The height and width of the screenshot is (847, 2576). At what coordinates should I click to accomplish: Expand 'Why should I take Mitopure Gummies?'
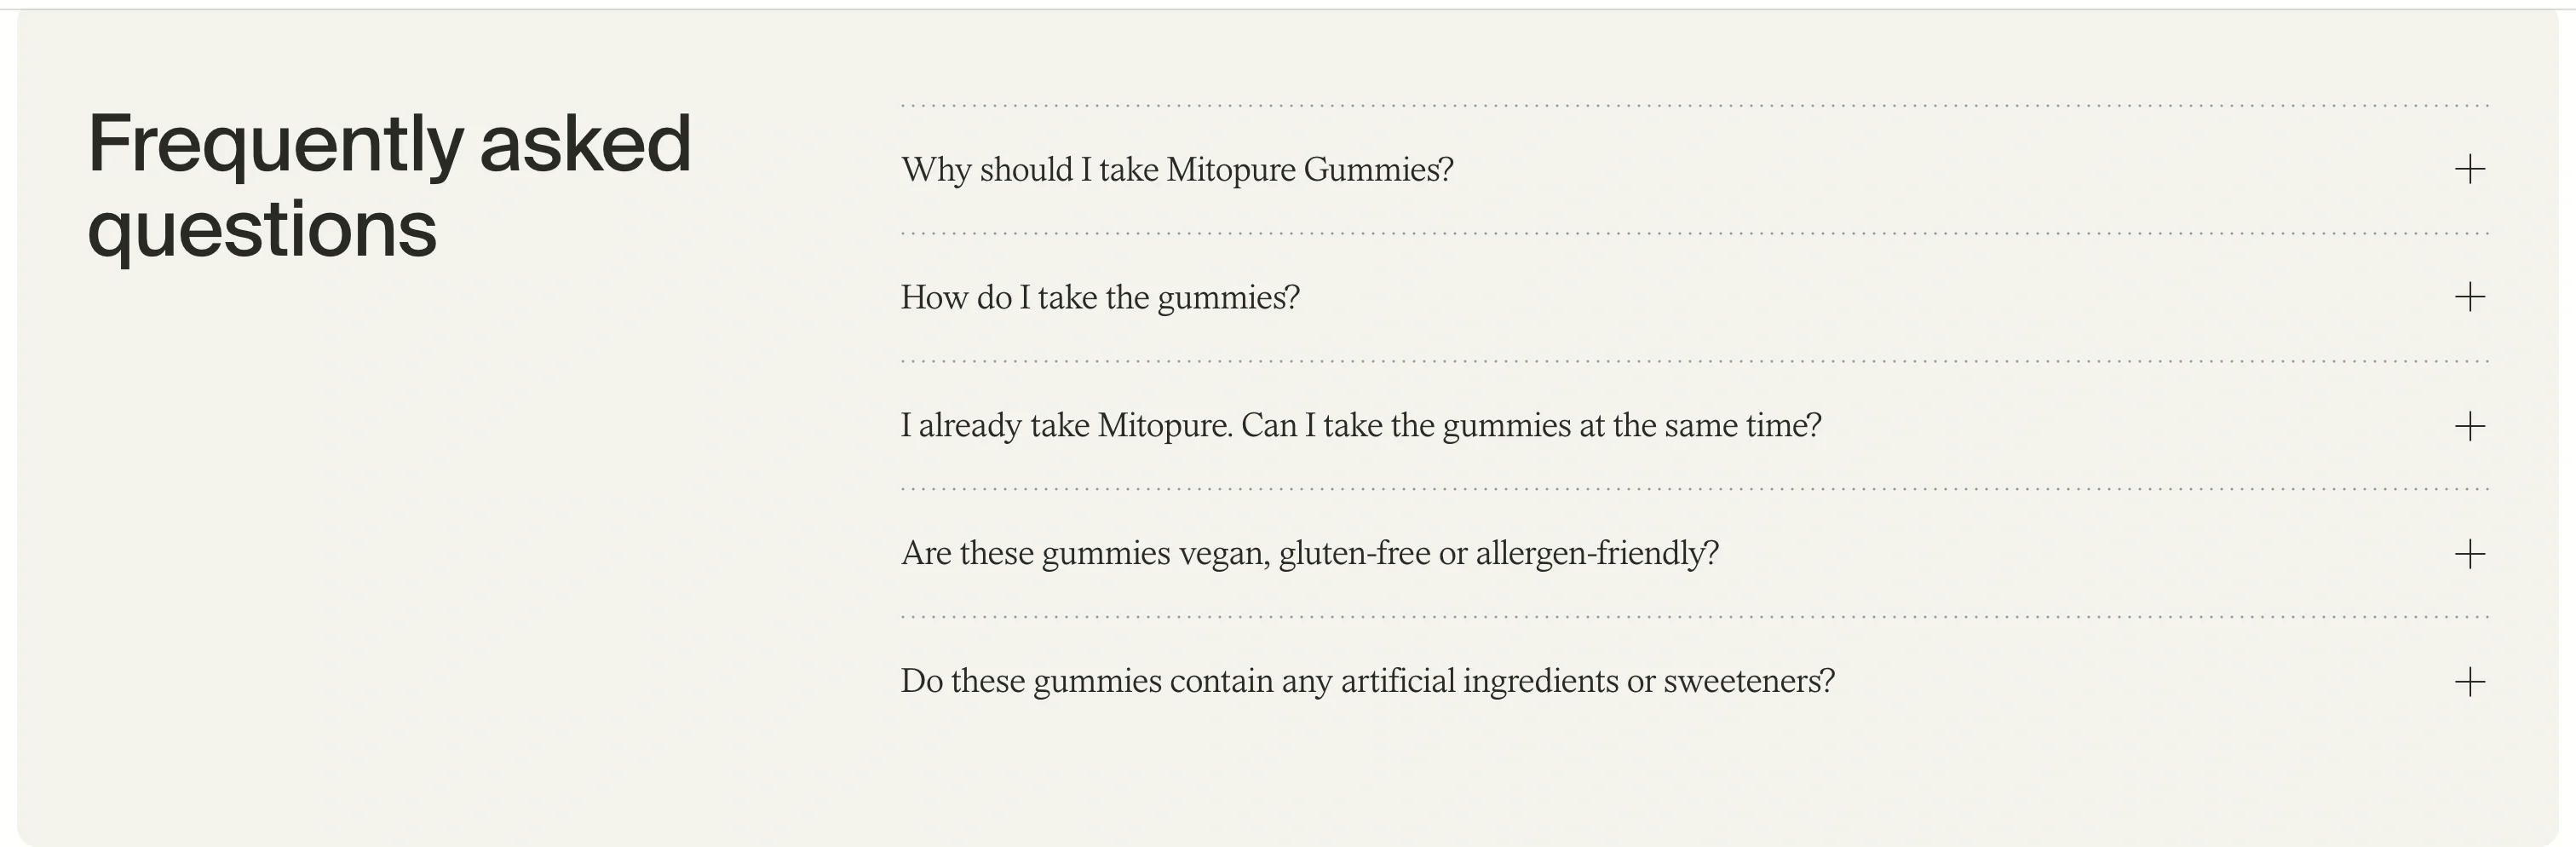click(1177, 170)
